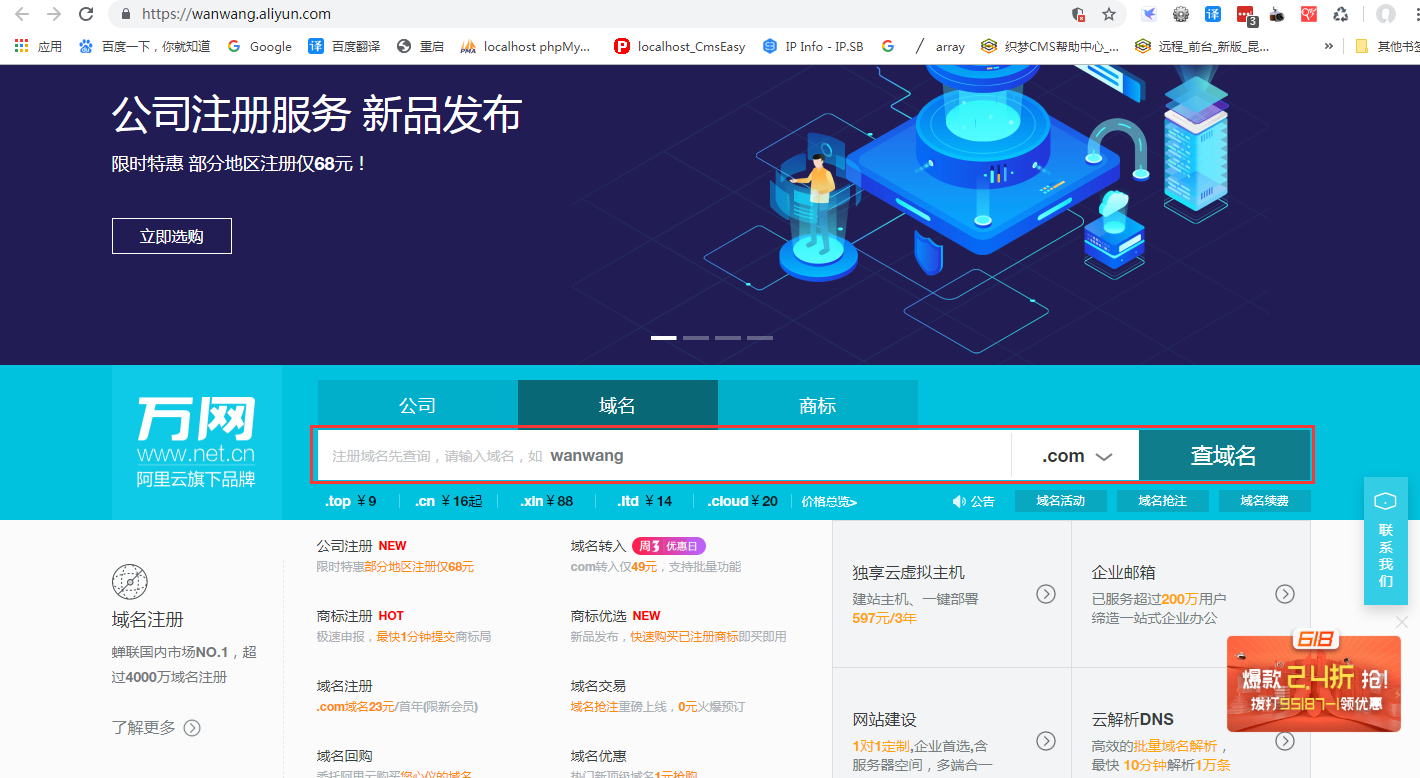Viewport: 1420px width, 778px height.
Task: Open the 联系我们 contact side widget
Action: [x=1385, y=541]
